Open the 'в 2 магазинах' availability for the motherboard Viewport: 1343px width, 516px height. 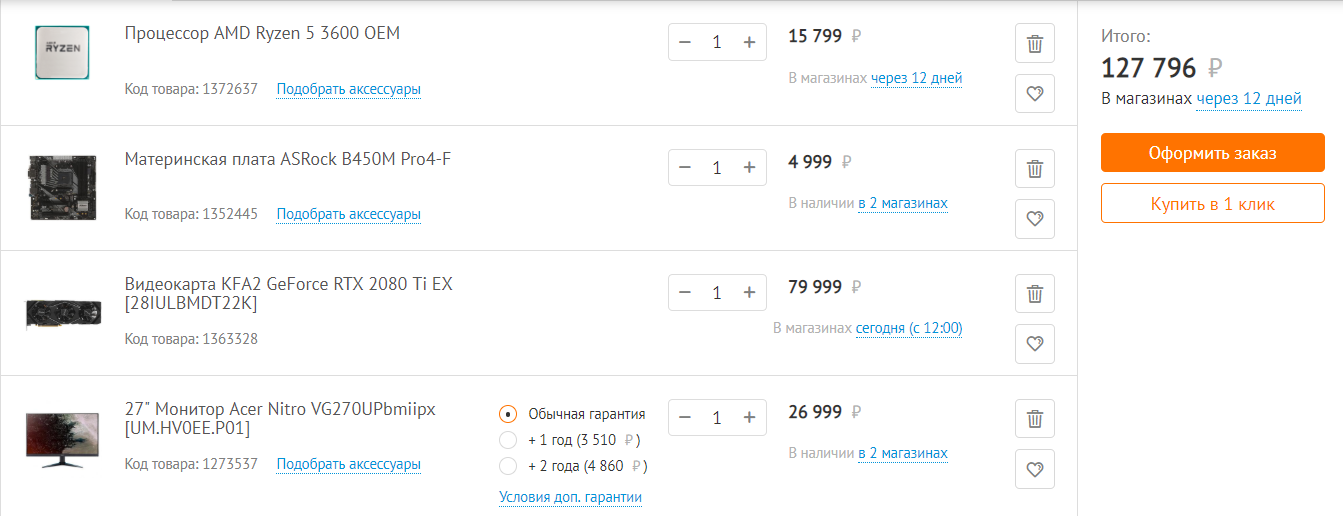pos(902,204)
